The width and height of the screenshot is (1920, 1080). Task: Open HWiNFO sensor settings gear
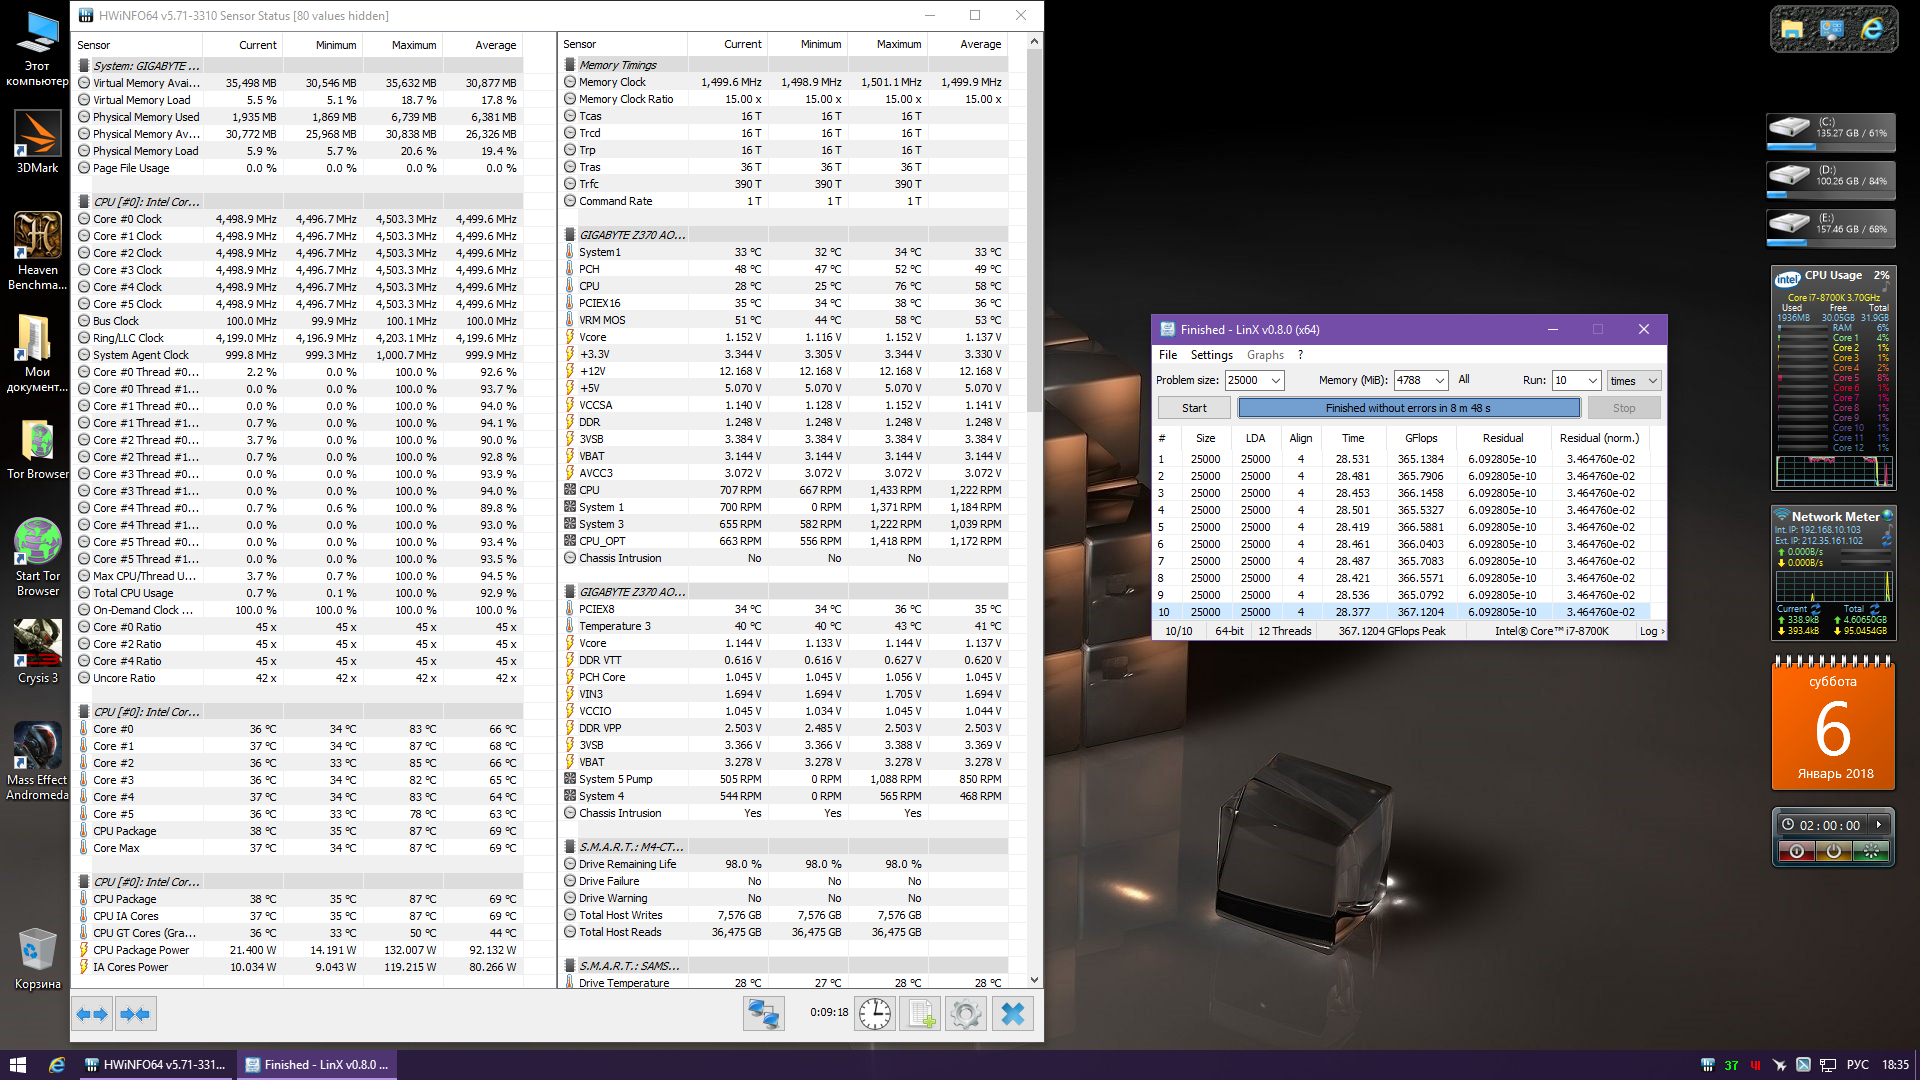pos(966,1014)
